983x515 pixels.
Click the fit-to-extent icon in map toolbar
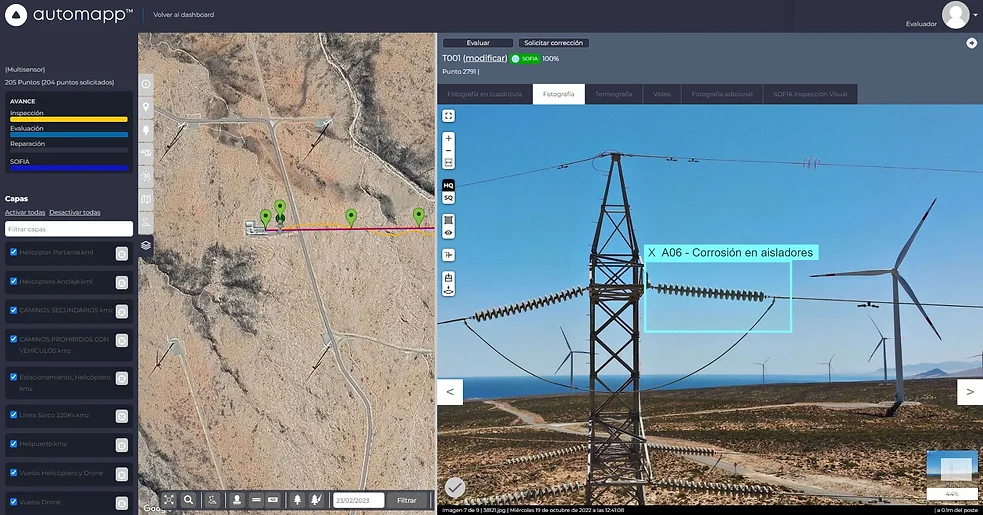pyautogui.click(x=169, y=500)
